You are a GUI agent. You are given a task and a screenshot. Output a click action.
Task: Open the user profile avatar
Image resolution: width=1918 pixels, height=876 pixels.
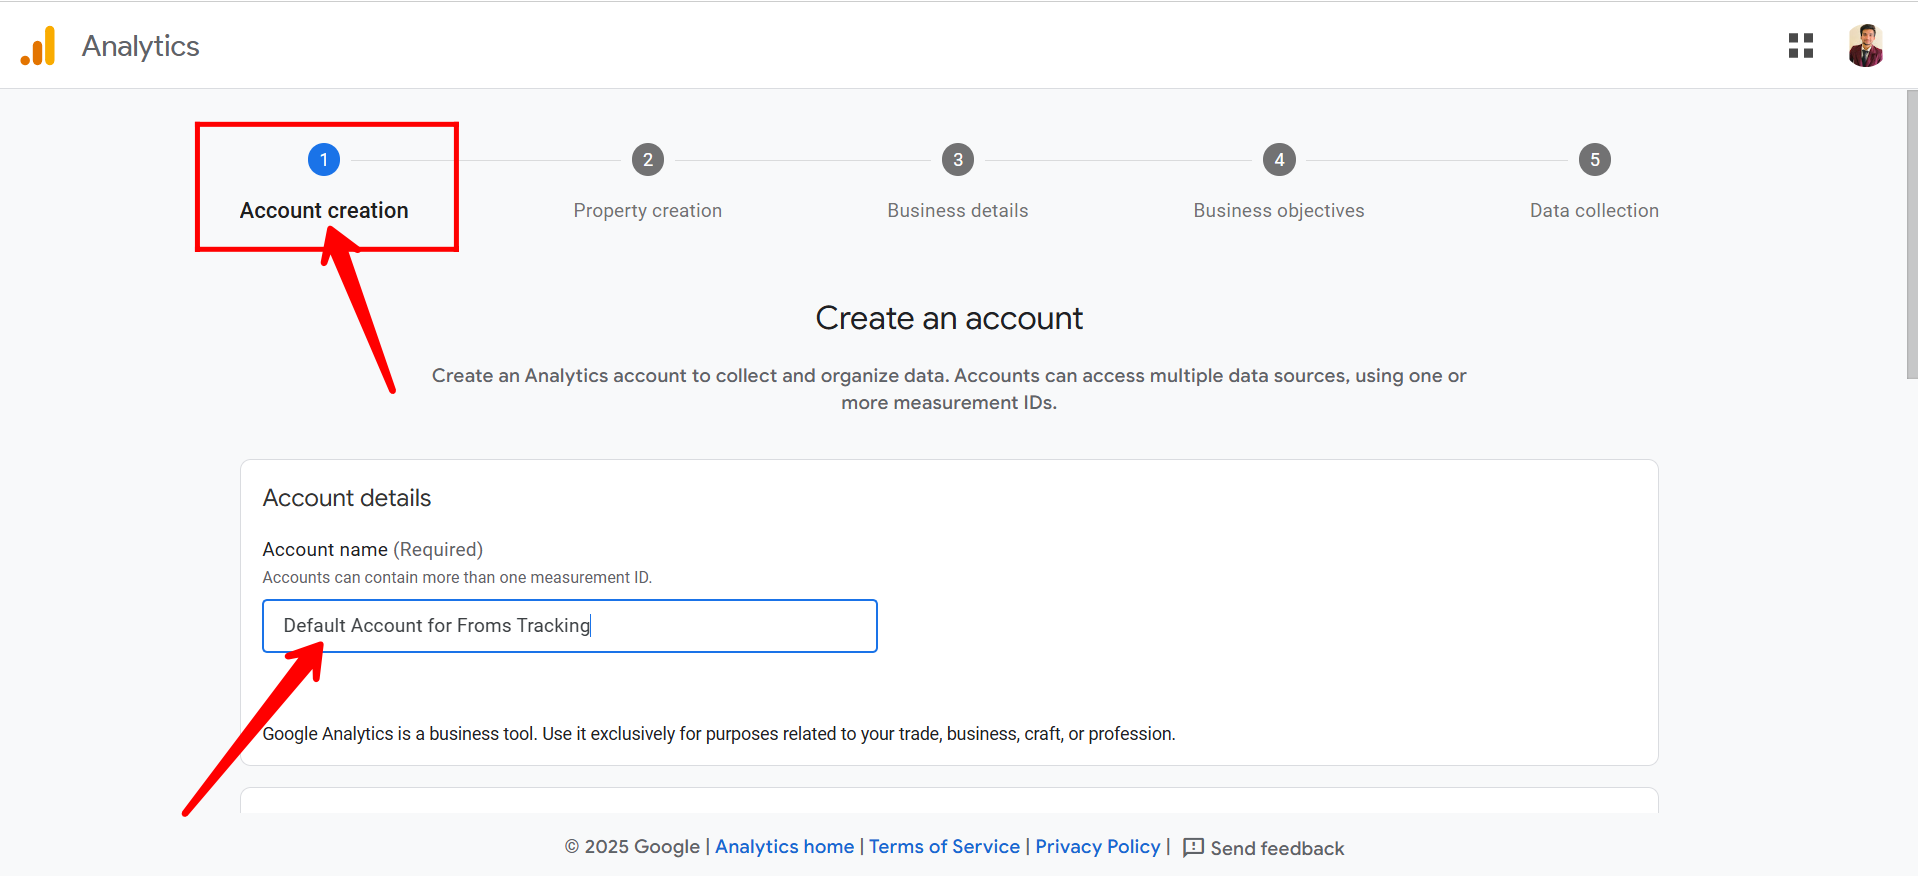(x=1865, y=46)
